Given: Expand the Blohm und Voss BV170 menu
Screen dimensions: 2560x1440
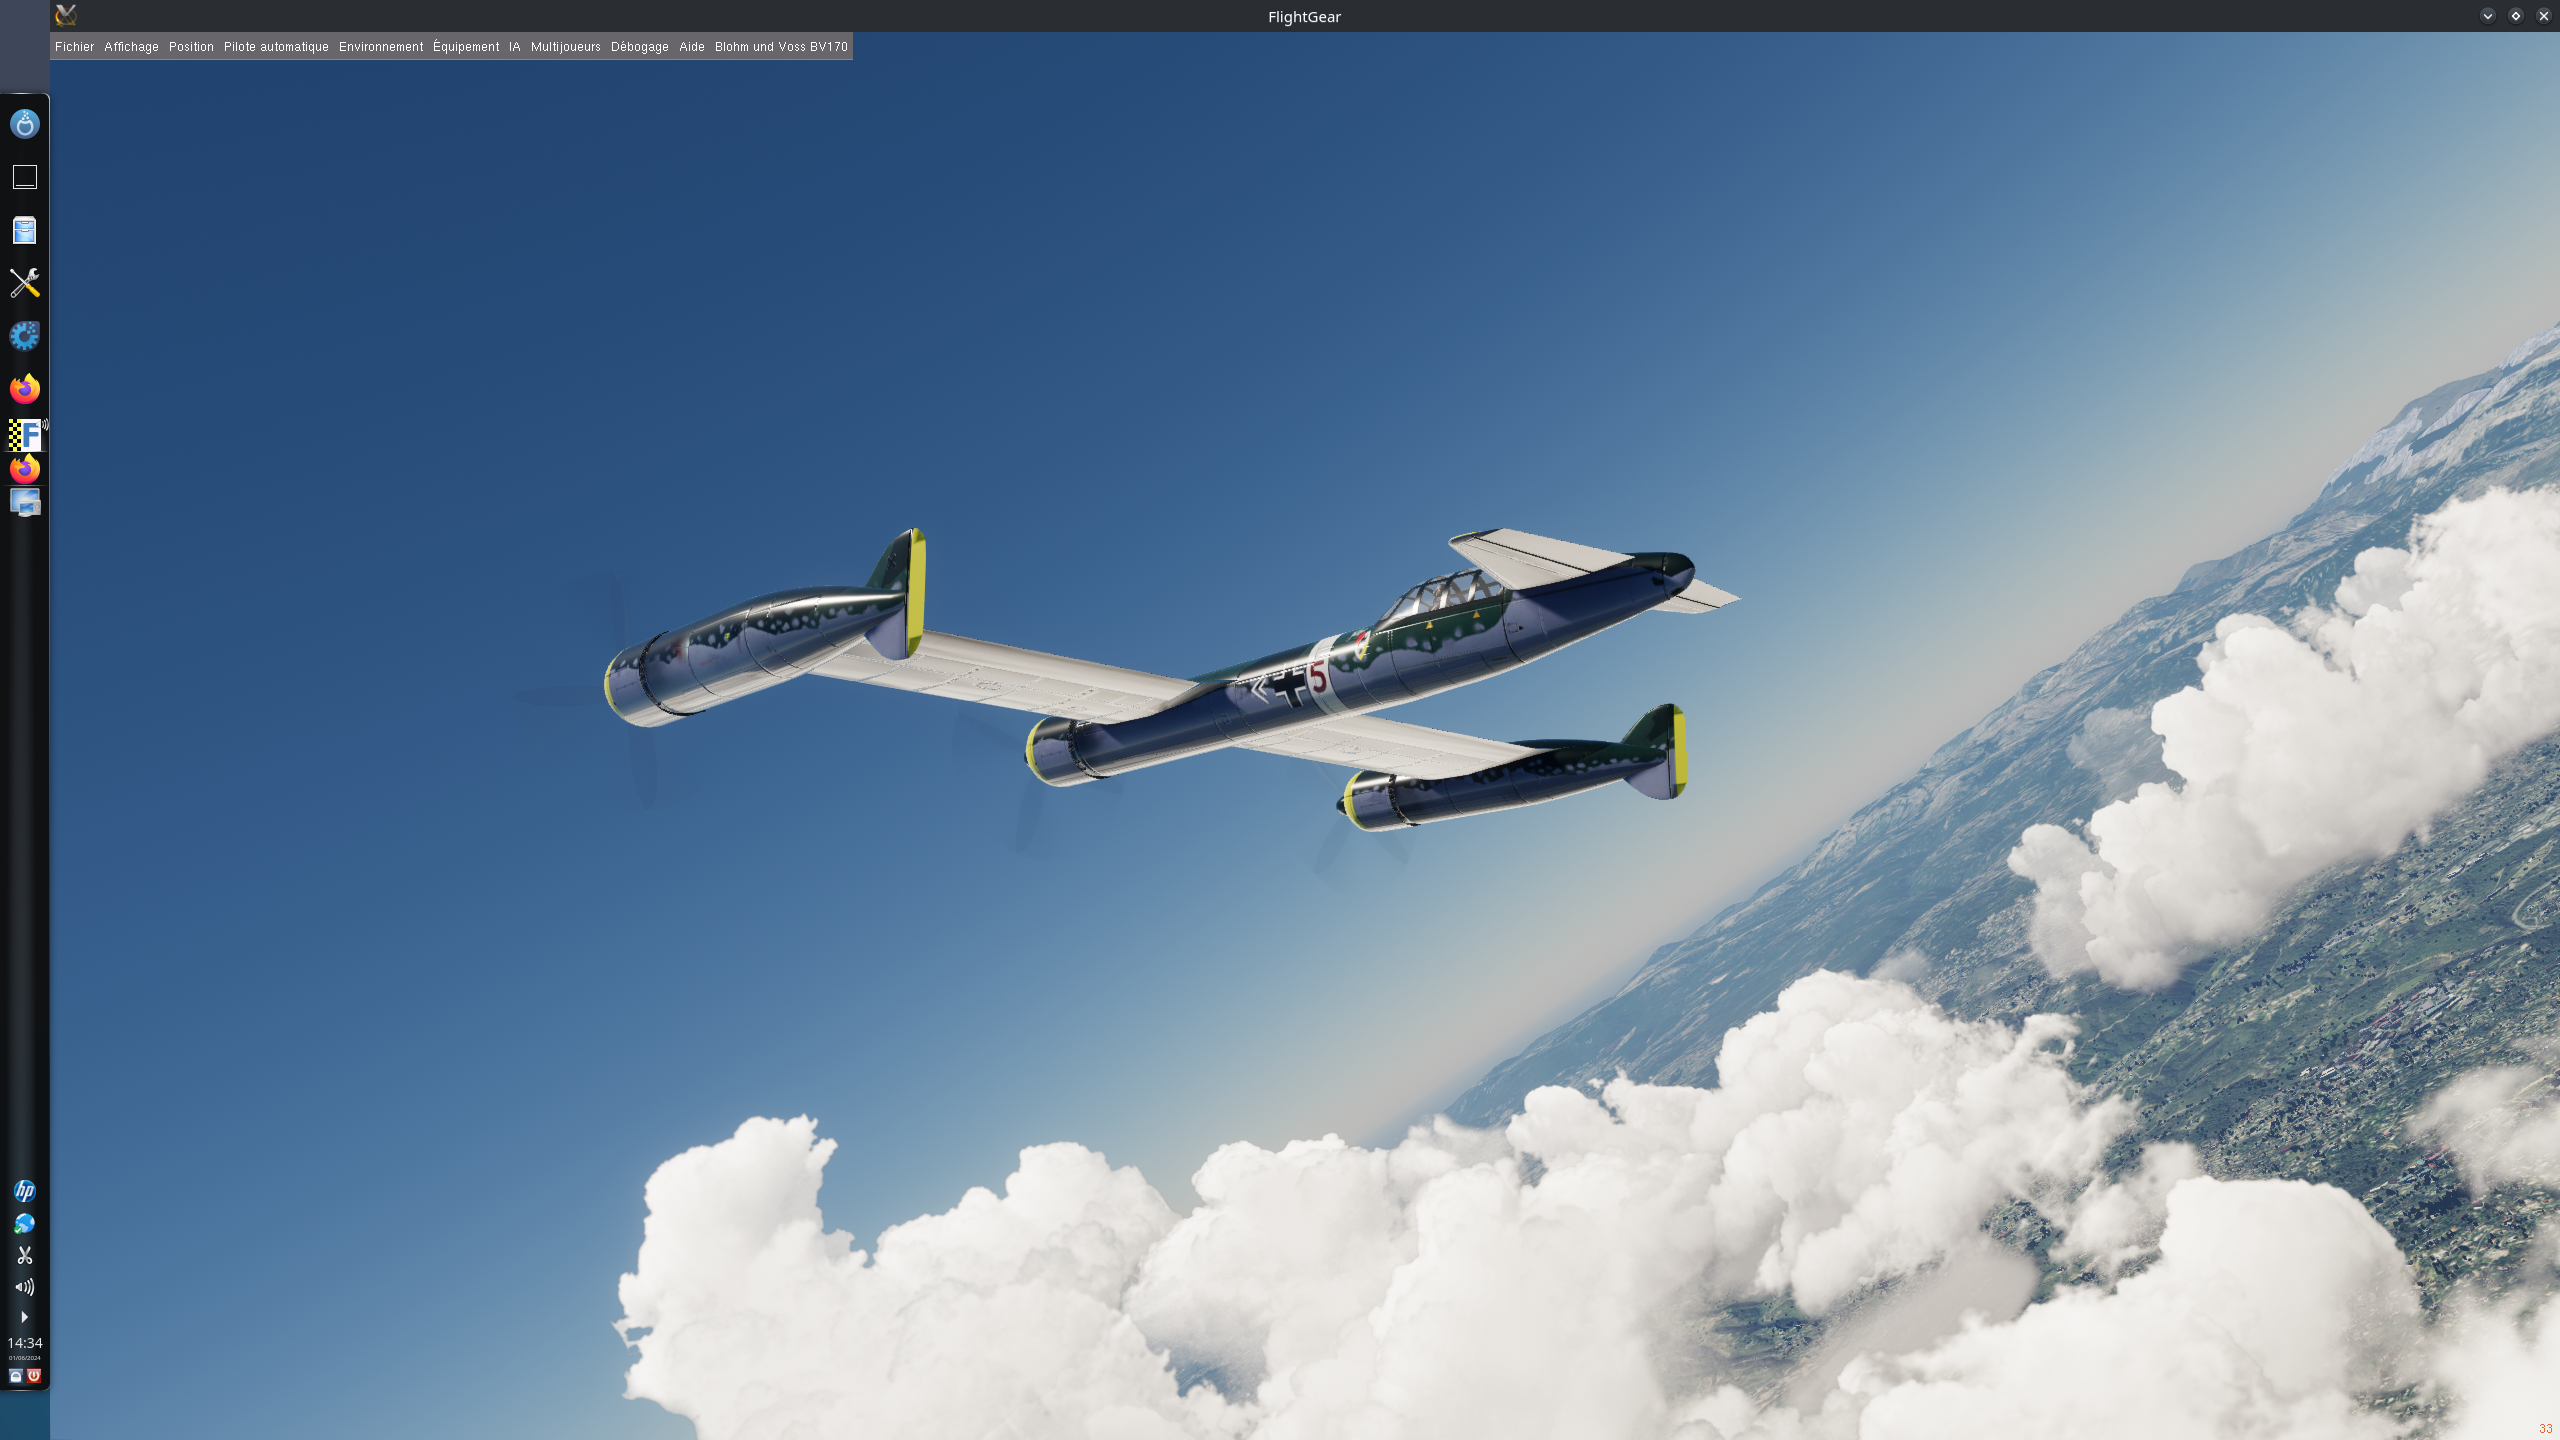Looking at the screenshot, I should tap(781, 47).
